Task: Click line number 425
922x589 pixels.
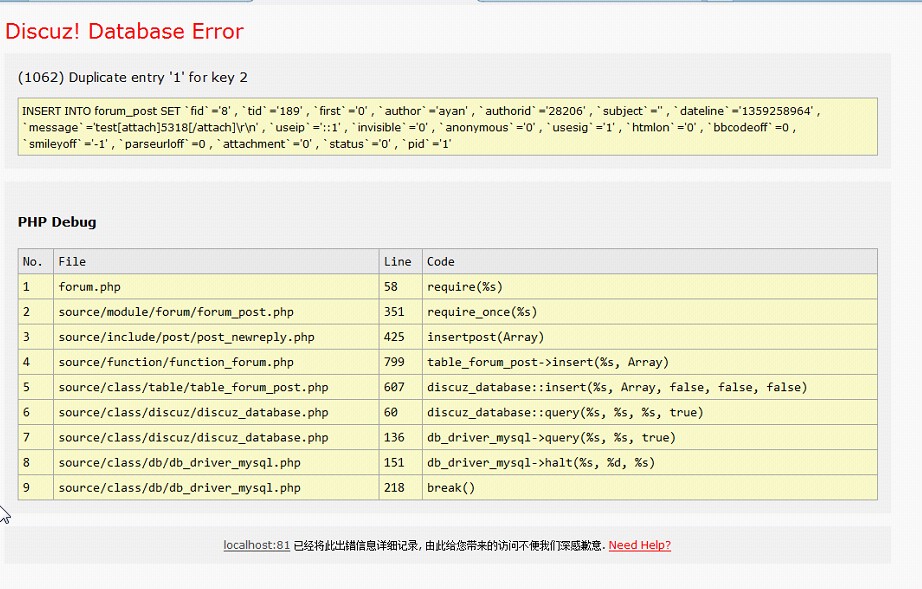Action: (x=401, y=337)
